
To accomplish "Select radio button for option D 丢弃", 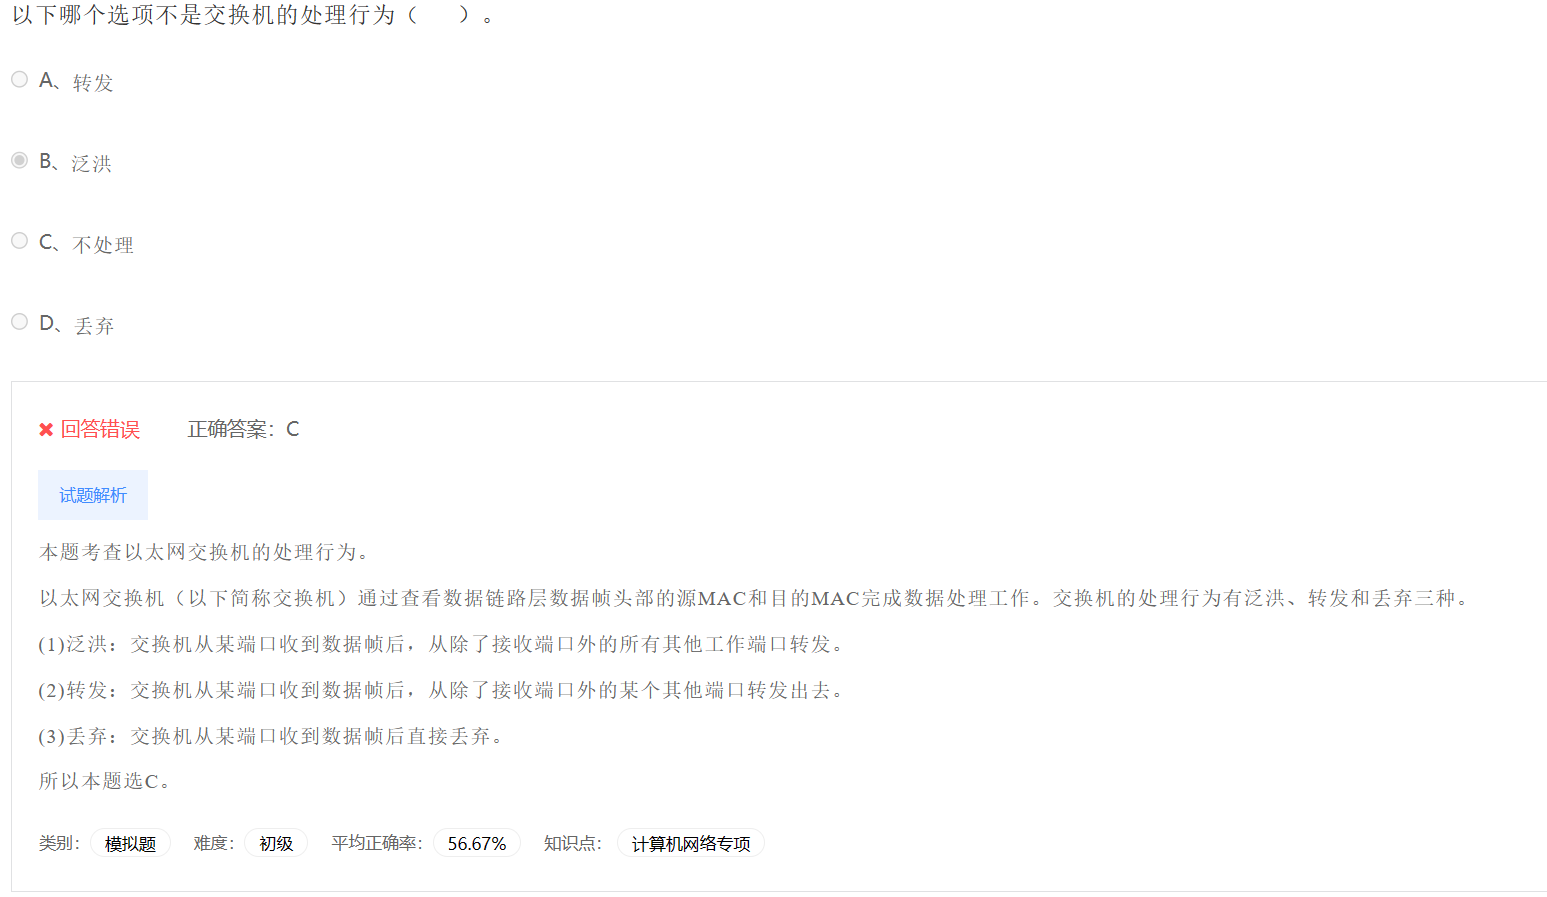I will (x=19, y=322).
